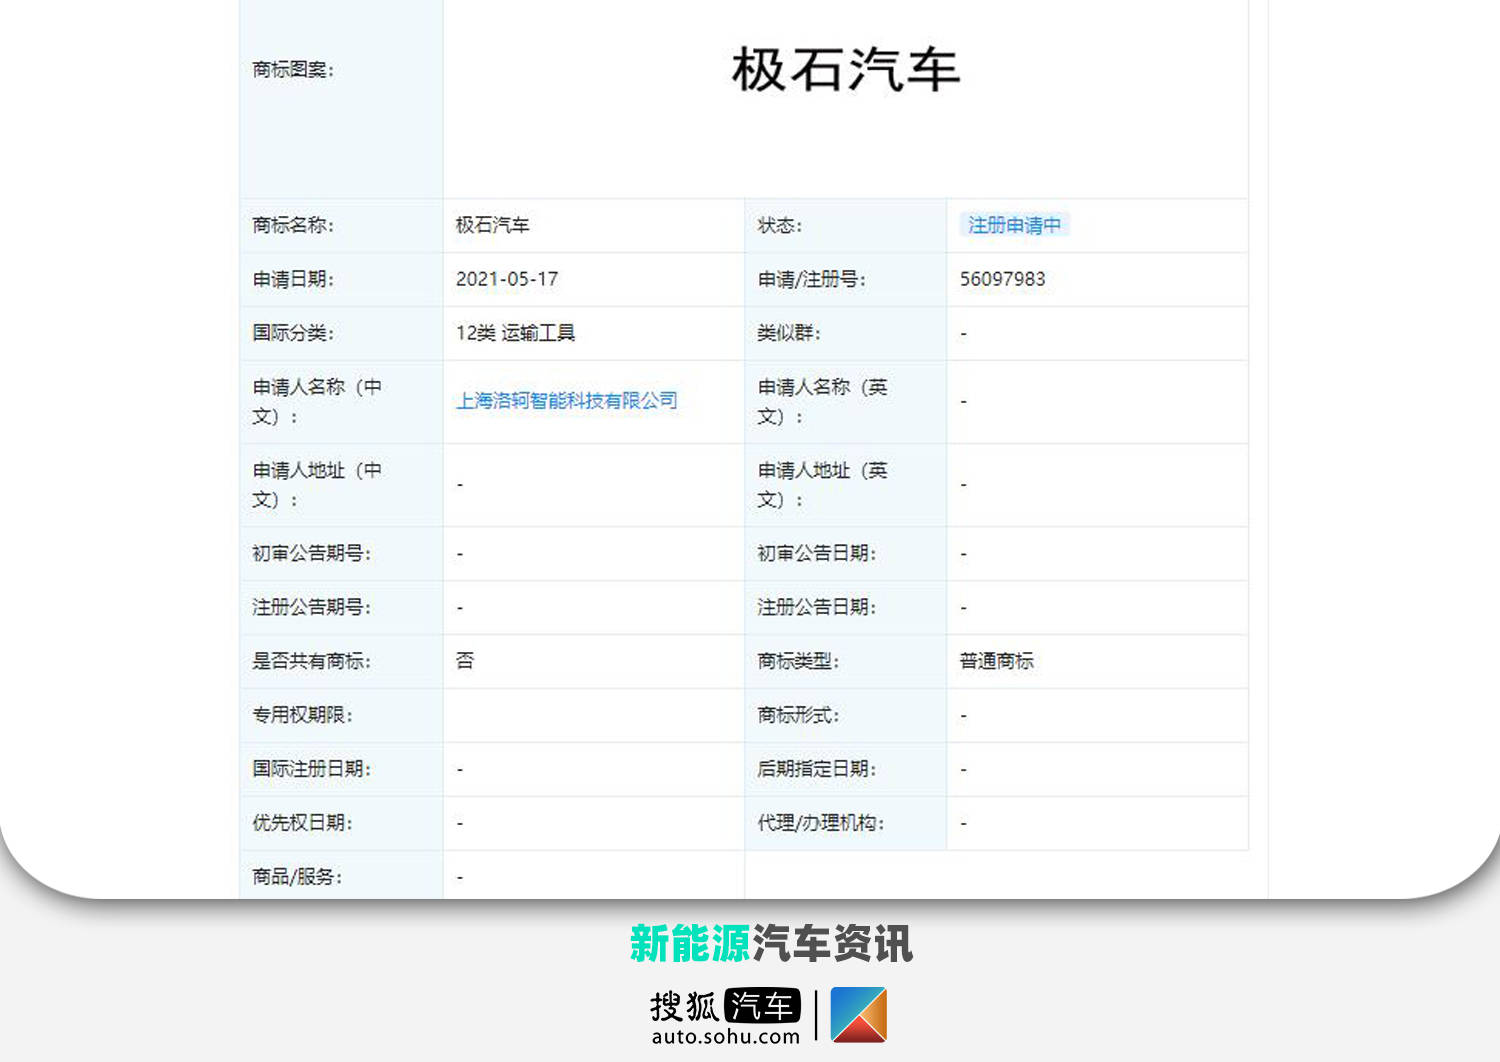Click the 搜狐汽车 logo text
The image size is (1500, 1062).
tap(726, 1006)
